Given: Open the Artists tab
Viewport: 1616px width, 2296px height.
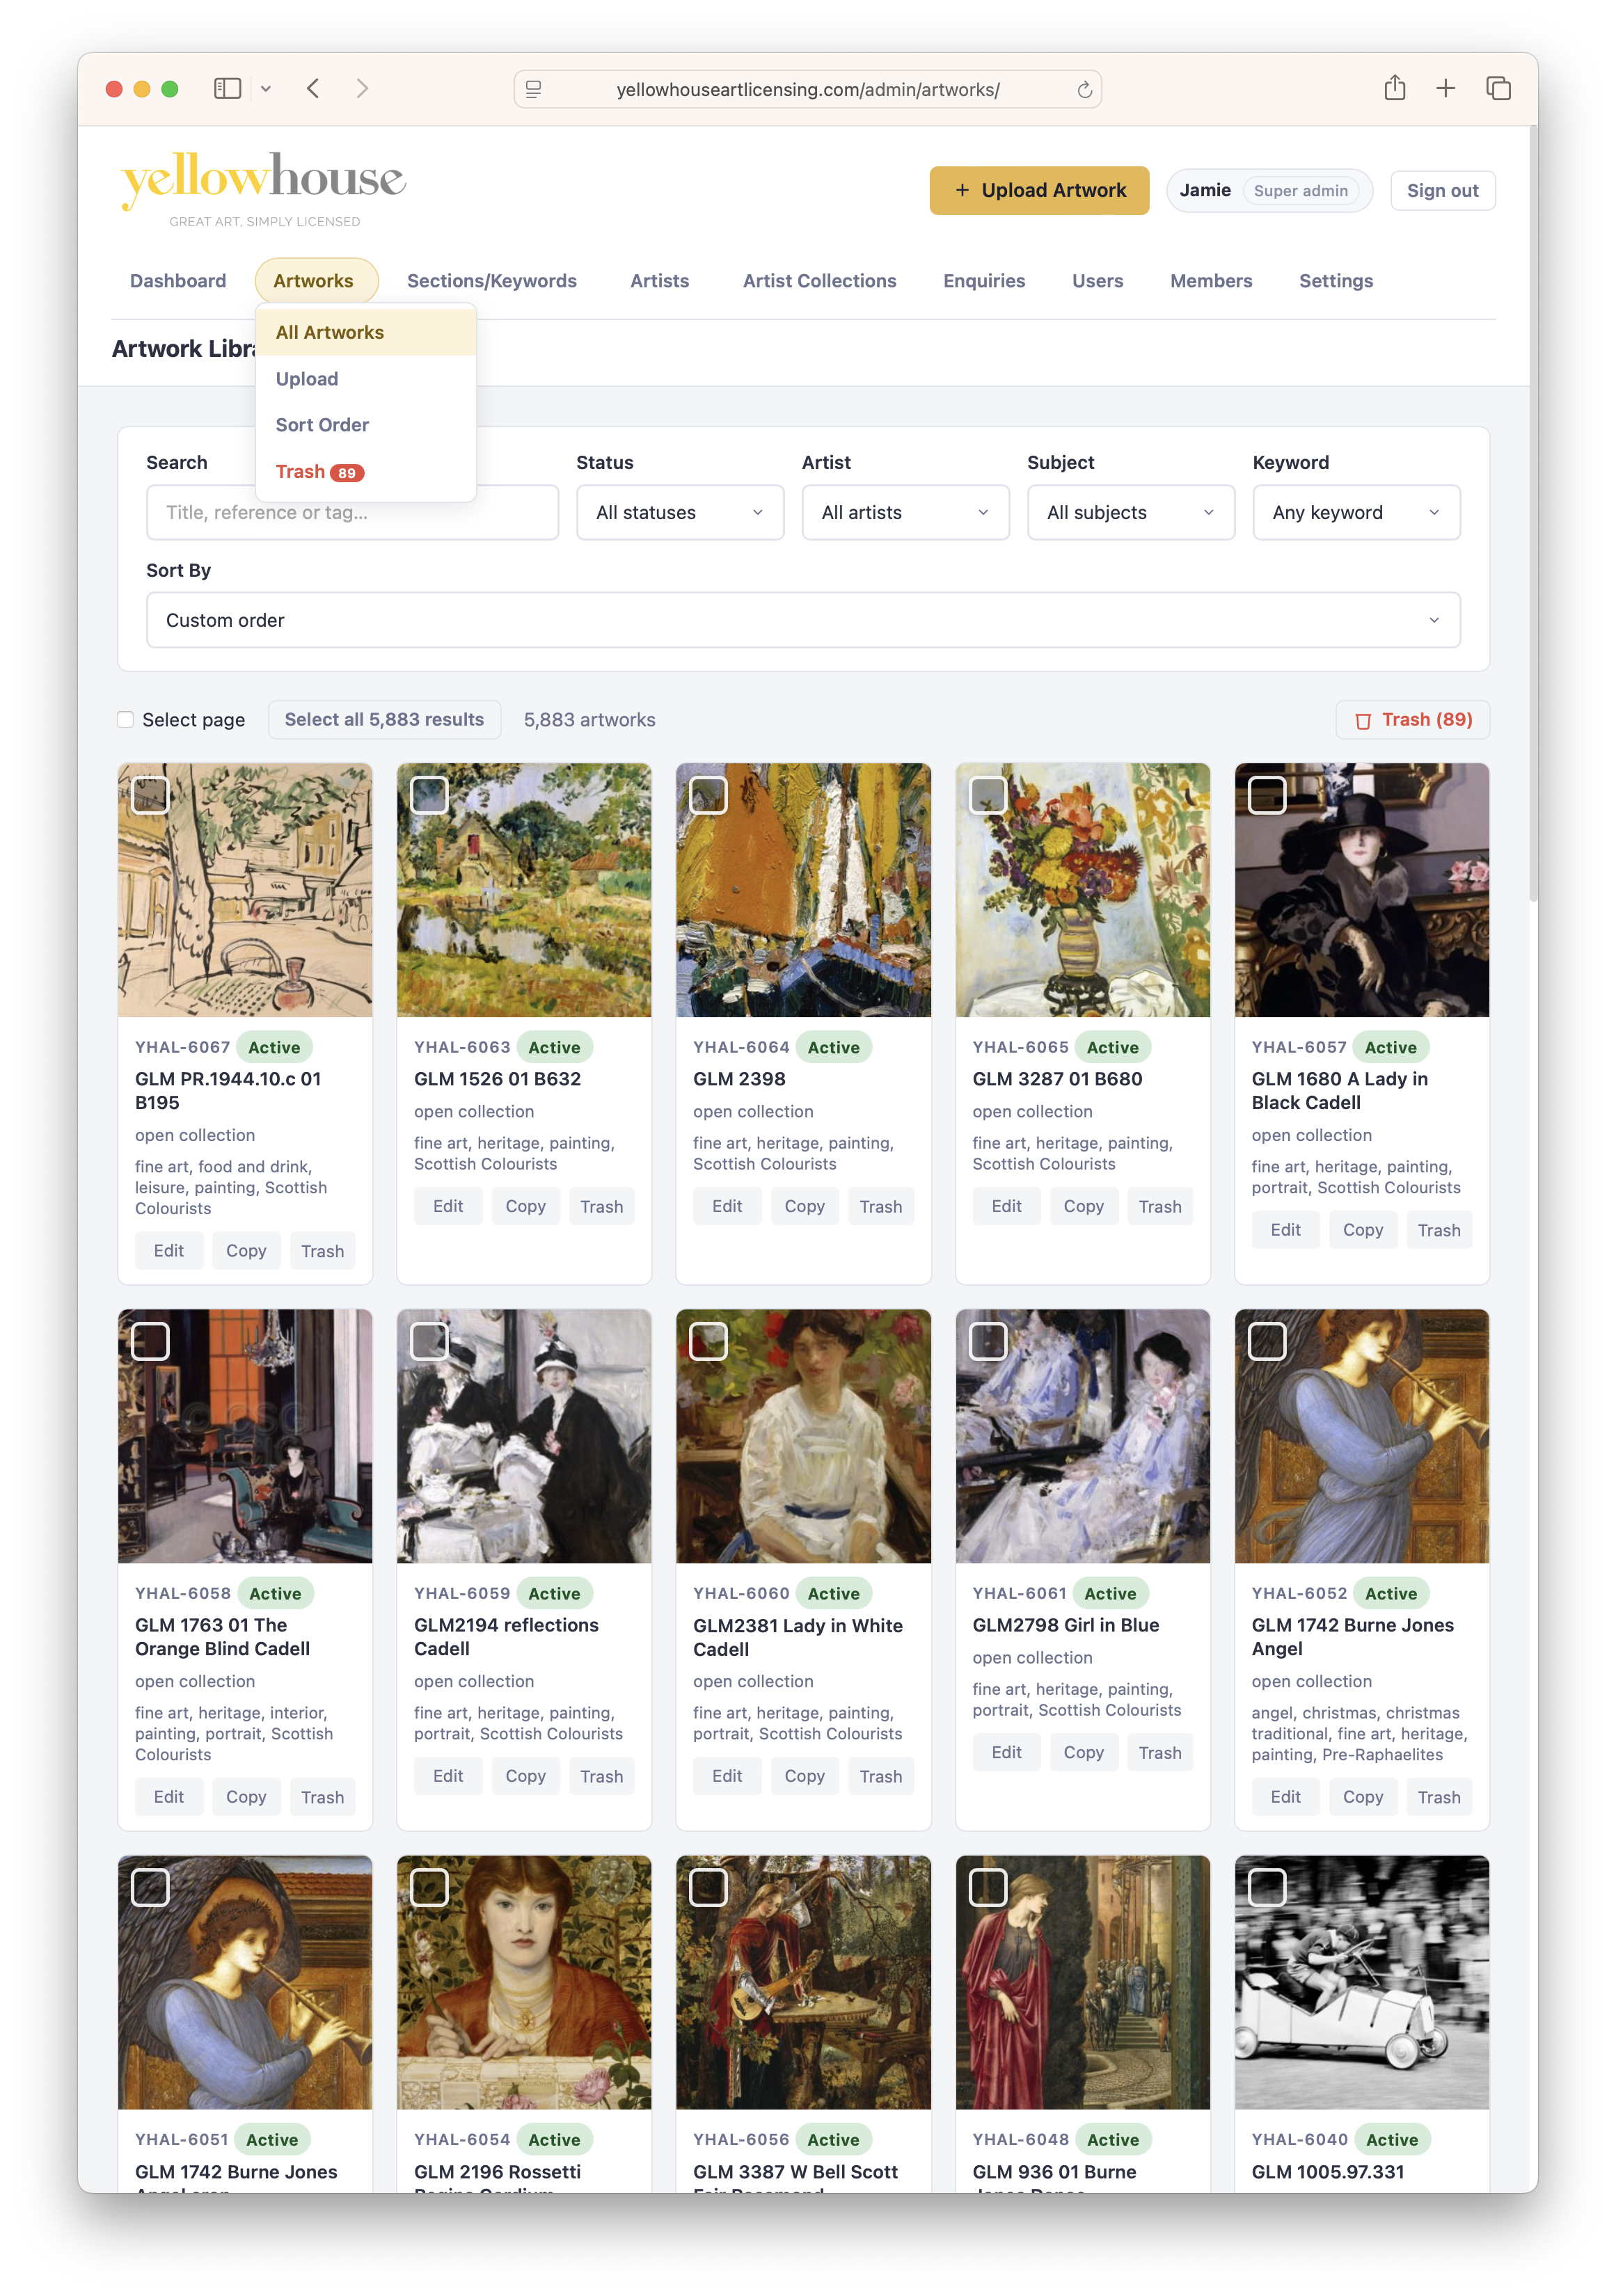Looking at the screenshot, I should pos(660,281).
